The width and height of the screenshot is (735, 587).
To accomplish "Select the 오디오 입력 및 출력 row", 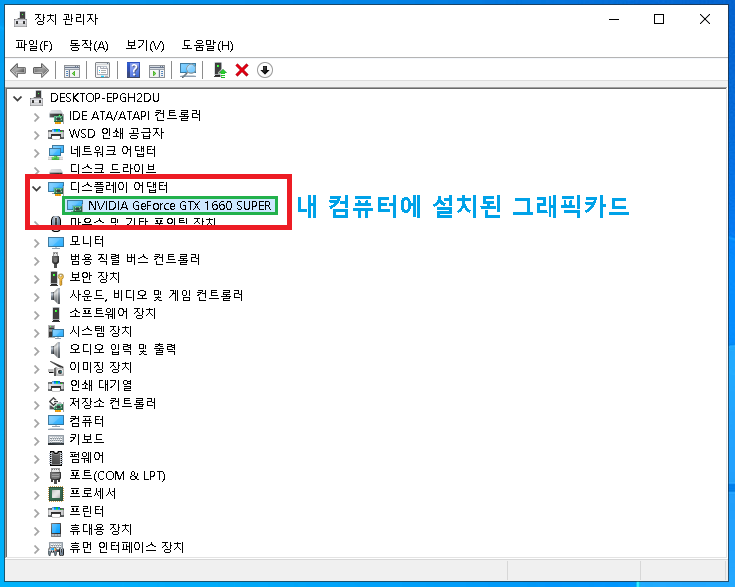I will pyautogui.click(x=122, y=349).
